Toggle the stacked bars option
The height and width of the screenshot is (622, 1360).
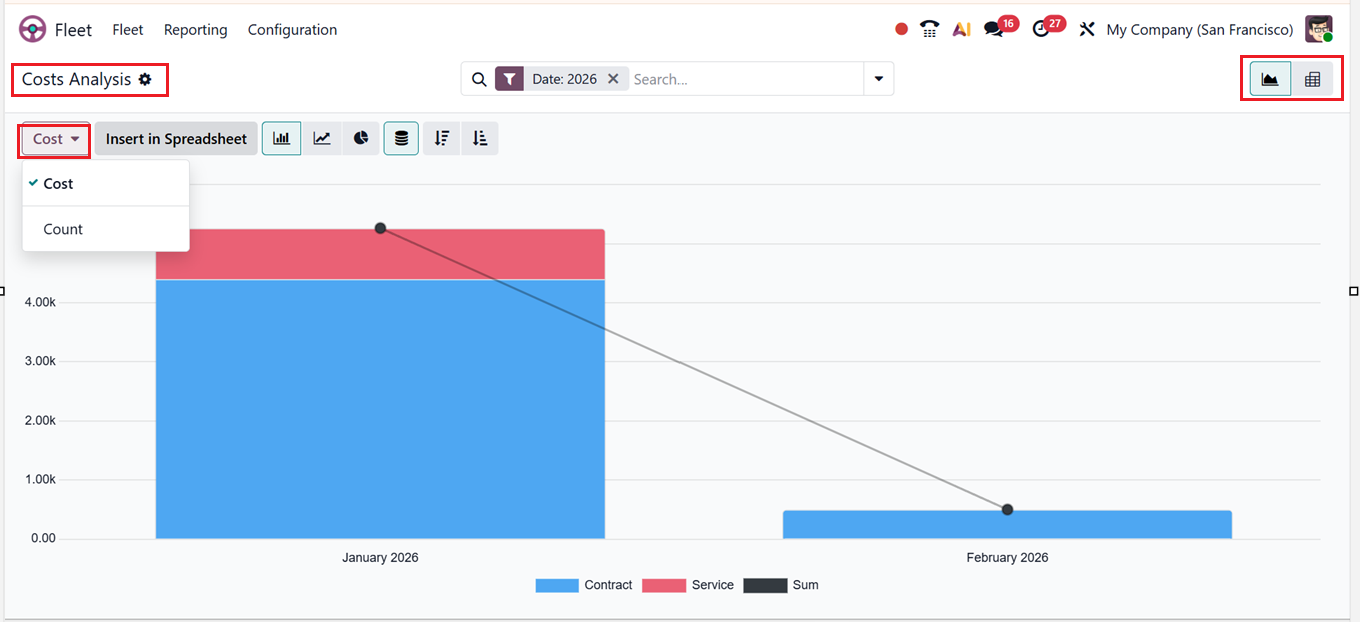[x=401, y=139]
